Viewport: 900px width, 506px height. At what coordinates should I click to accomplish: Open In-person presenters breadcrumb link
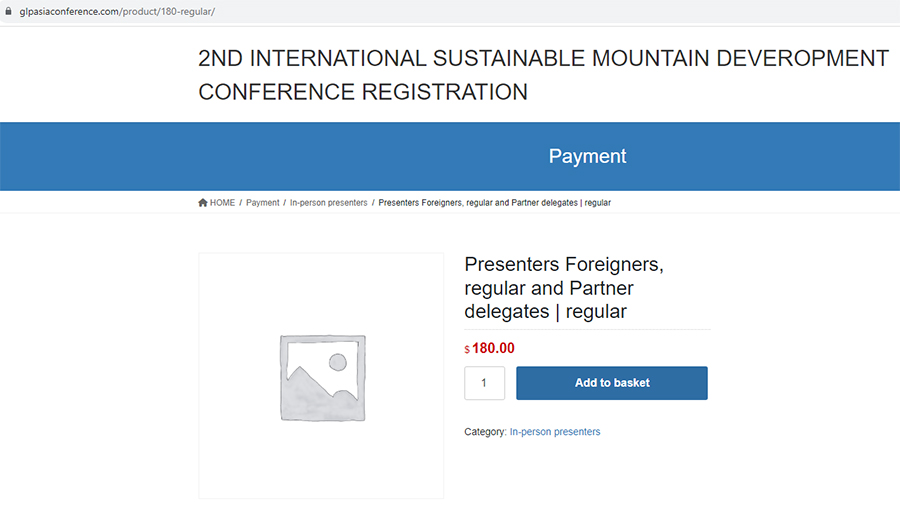[328, 203]
